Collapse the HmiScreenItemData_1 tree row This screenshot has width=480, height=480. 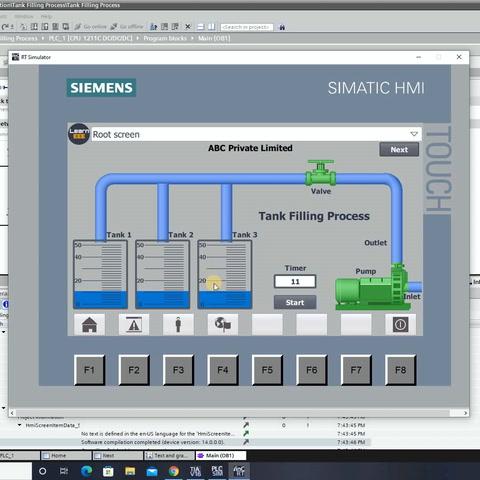tap(19, 425)
